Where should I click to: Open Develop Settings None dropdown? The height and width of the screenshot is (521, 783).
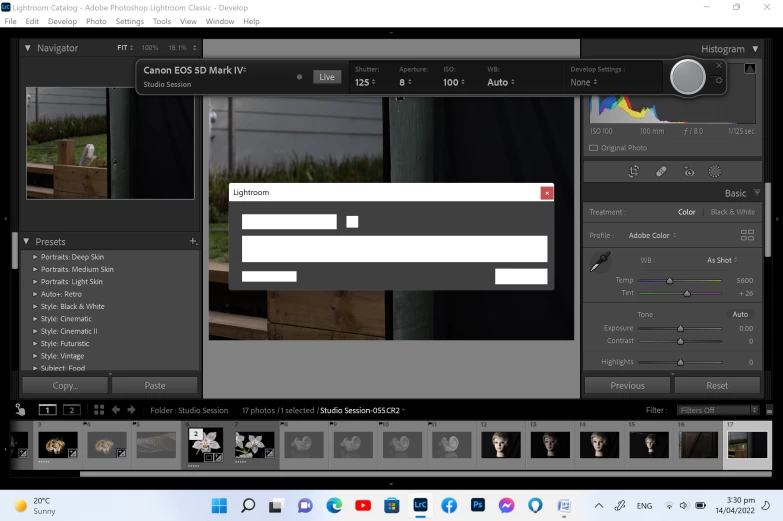(x=584, y=82)
